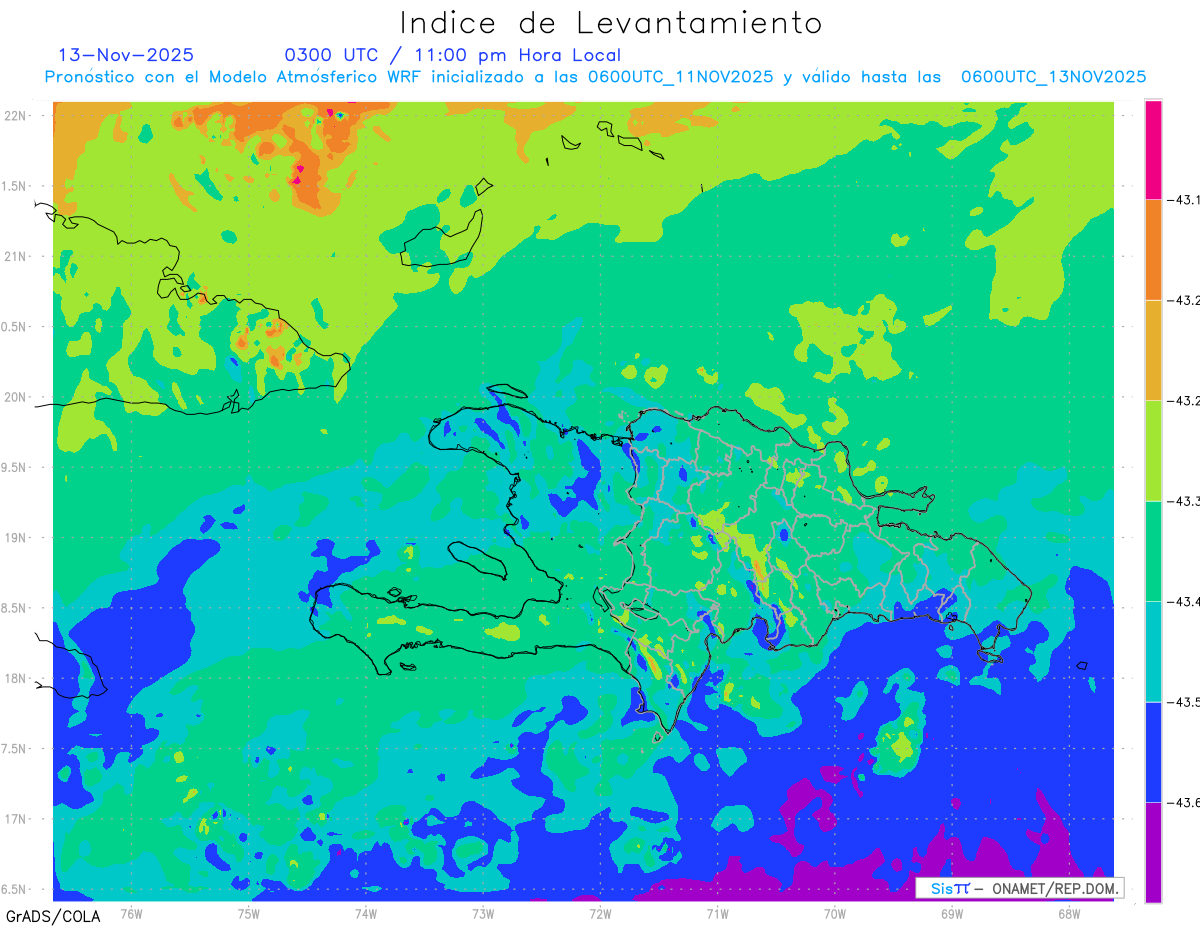
Task: Click the "-43.6" legend value
Action: pos(1184,803)
